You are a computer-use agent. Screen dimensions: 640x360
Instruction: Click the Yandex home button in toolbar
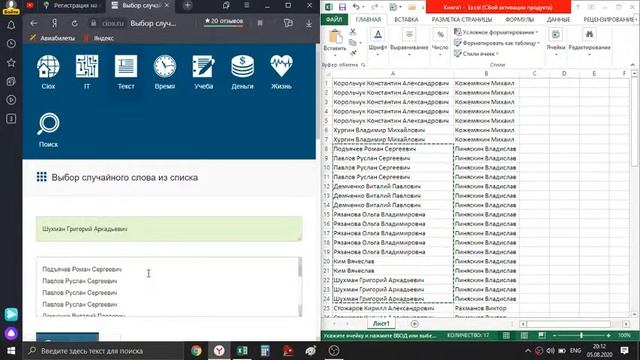[x=54, y=23]
